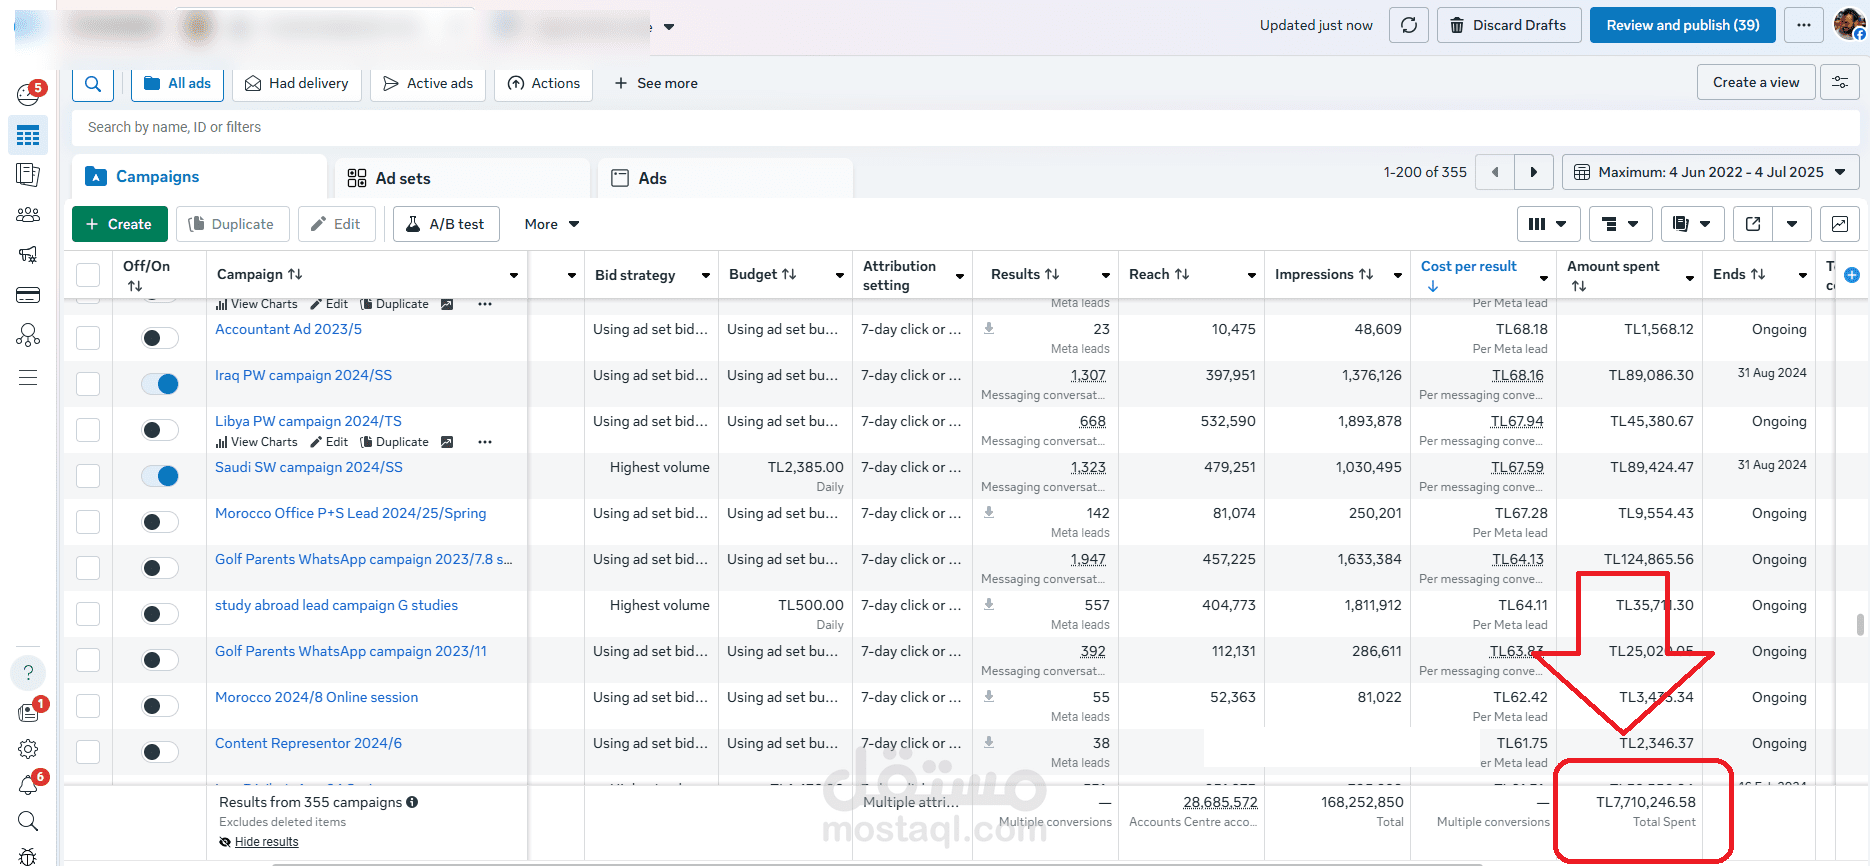Open the profile avatar at top right
Image resolution: width=1870 pixels, height=866 pixels.
pyautogui.click(x=1849, y=23)
